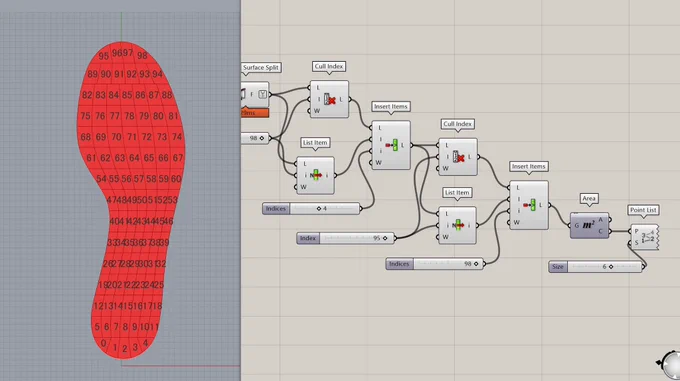The height and width of the screenshot is (381, 680).
Task: Click sole panel number 91 in viewport
Action: click(x=119, y=75)
